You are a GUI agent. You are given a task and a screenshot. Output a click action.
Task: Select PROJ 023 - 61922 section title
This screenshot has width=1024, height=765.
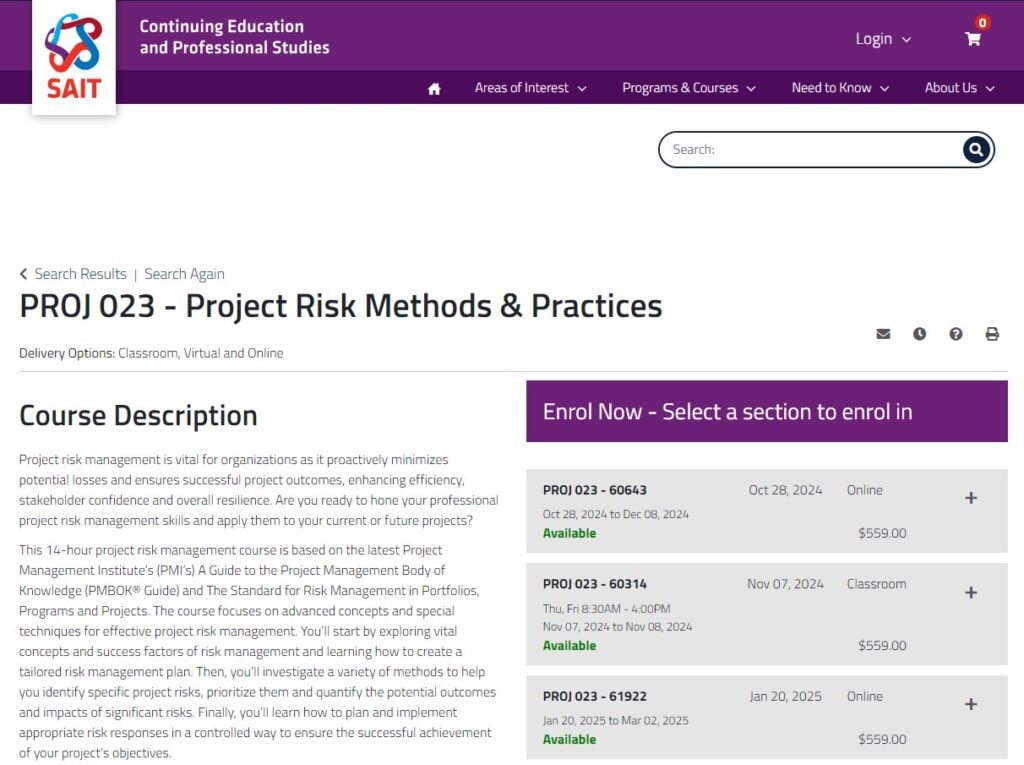[x=594, y=696]
